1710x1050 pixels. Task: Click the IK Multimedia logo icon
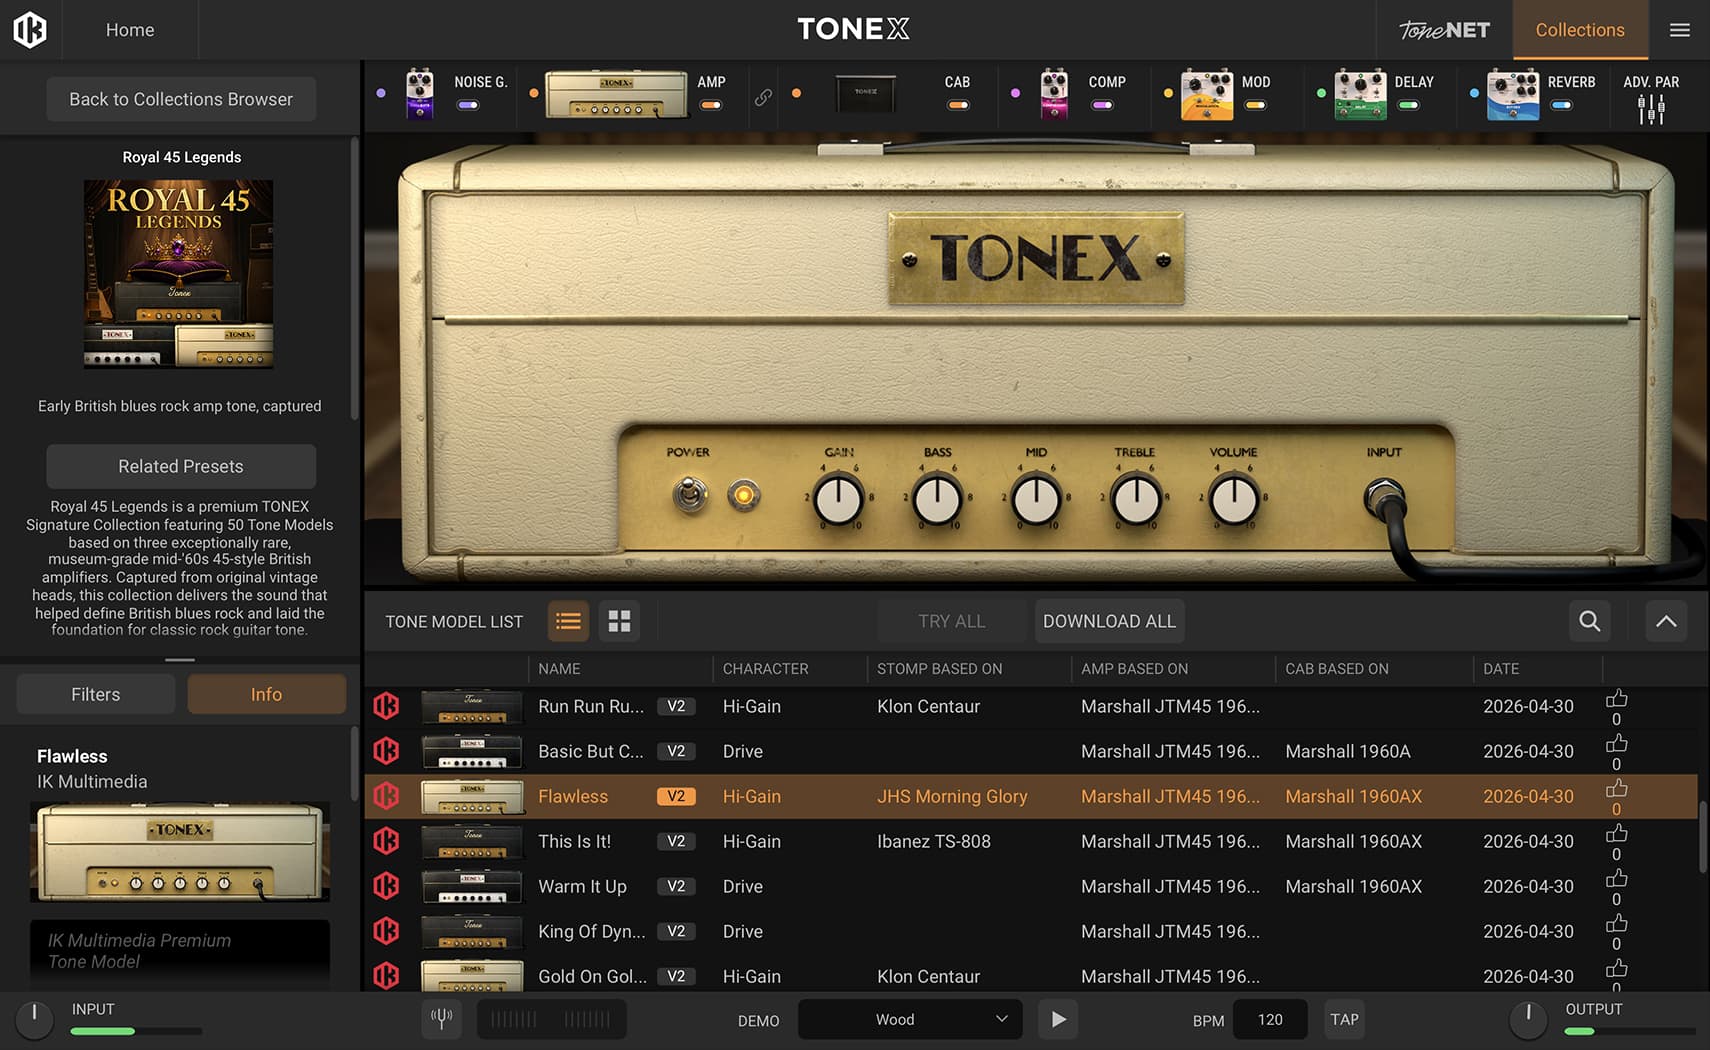[30, 30]
